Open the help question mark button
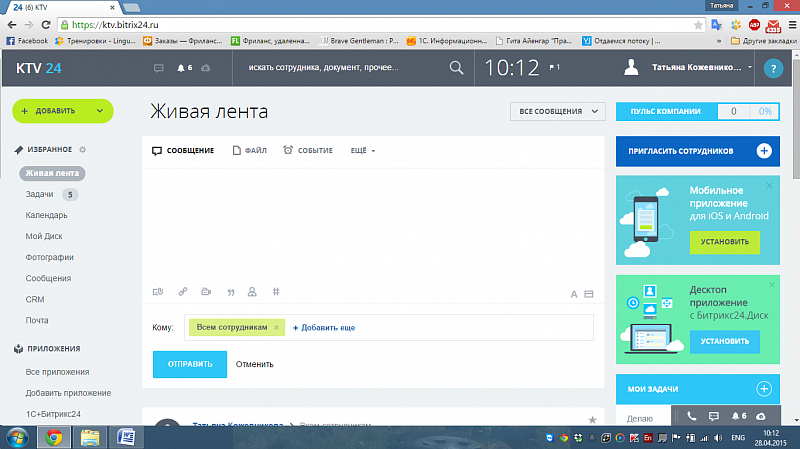Image resolution: width=800 pixels, height=449 pixels. 773,68
